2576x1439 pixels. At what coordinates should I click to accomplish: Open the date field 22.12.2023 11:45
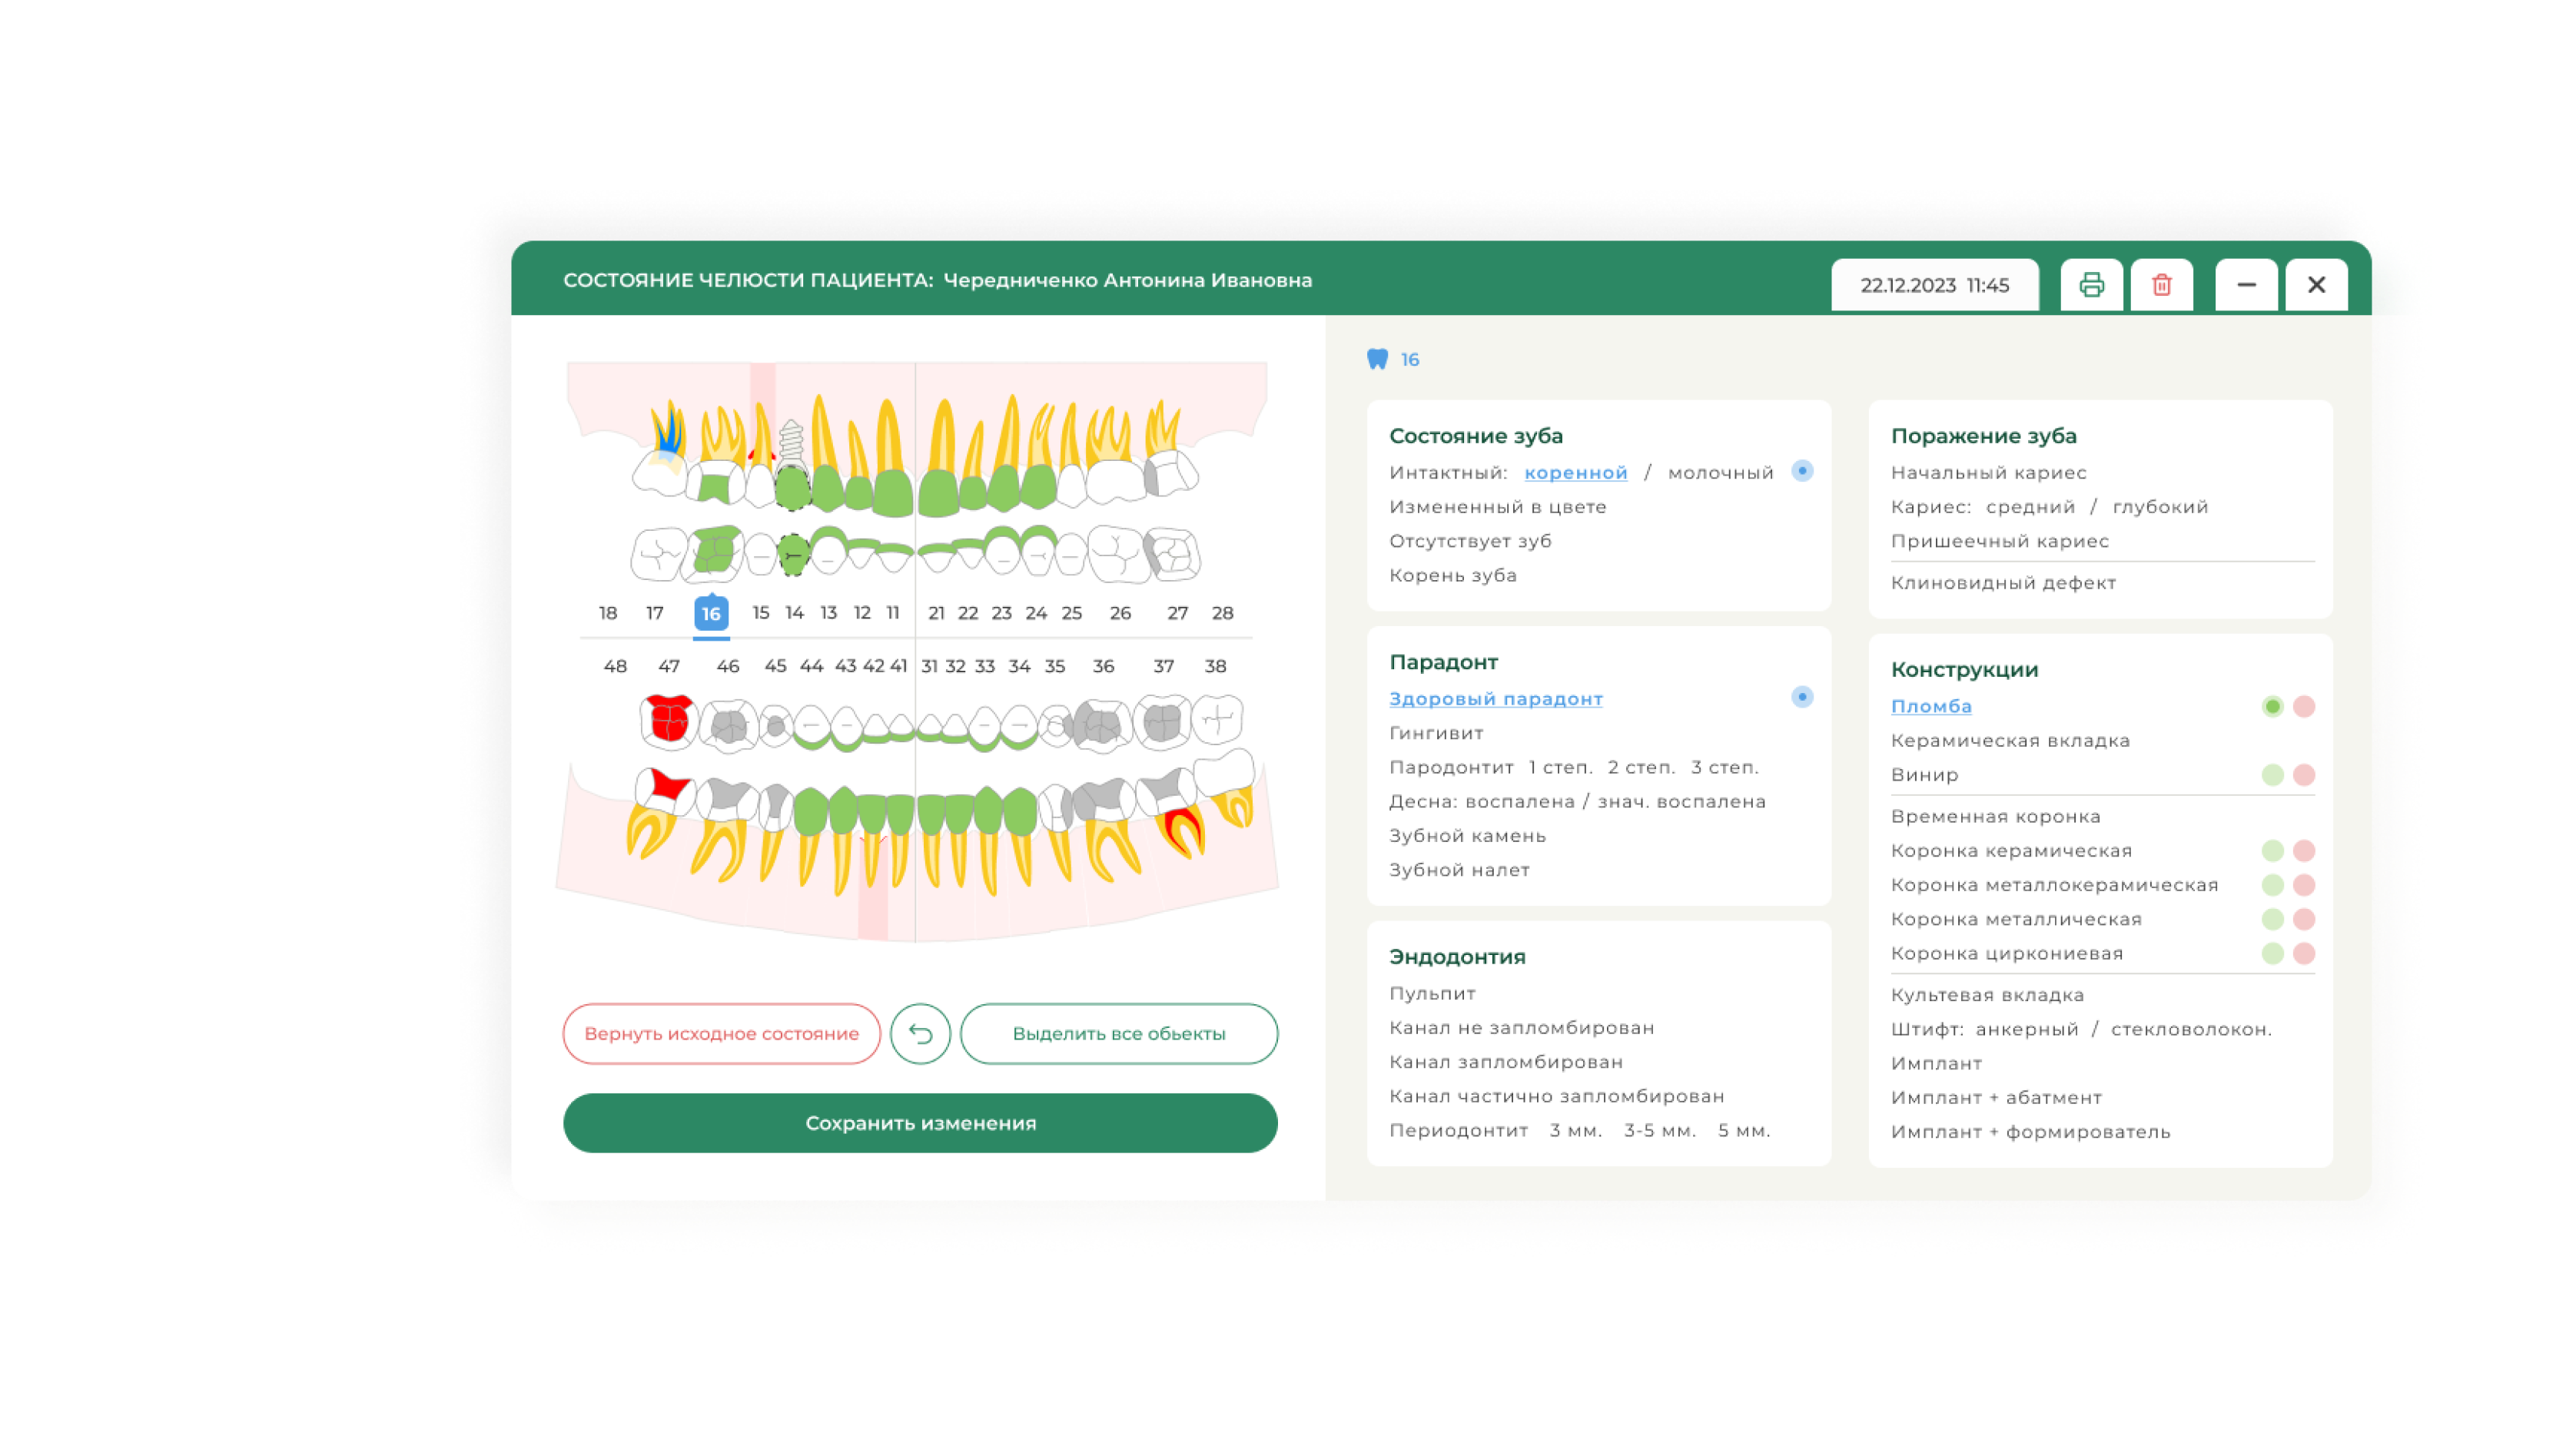pyautogui.click(x=1934, y=285)
